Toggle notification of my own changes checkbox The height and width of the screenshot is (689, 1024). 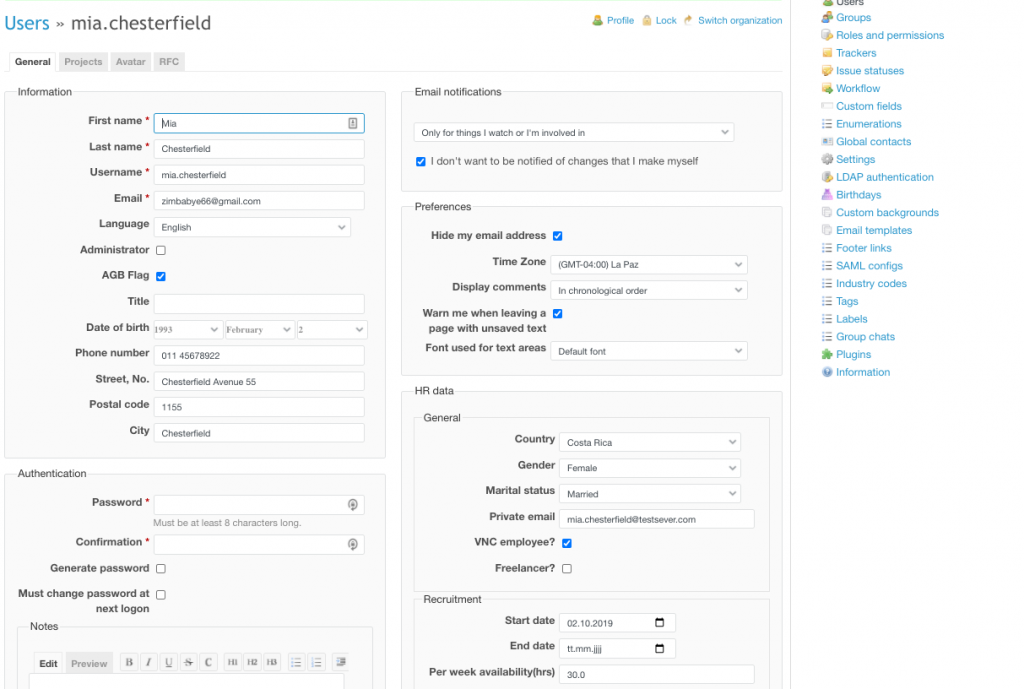point(421,161)
